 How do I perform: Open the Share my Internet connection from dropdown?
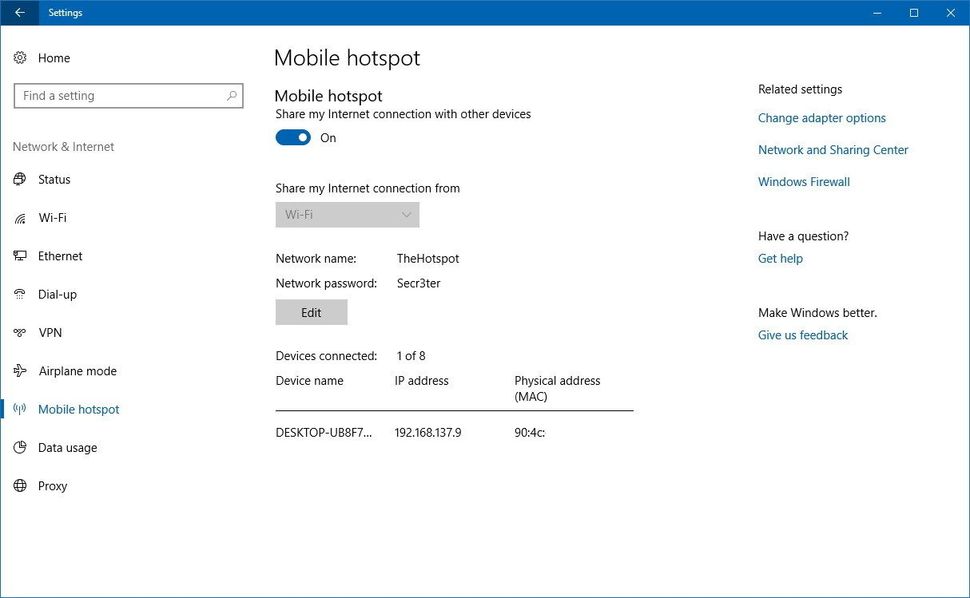[x=346, y=214]
